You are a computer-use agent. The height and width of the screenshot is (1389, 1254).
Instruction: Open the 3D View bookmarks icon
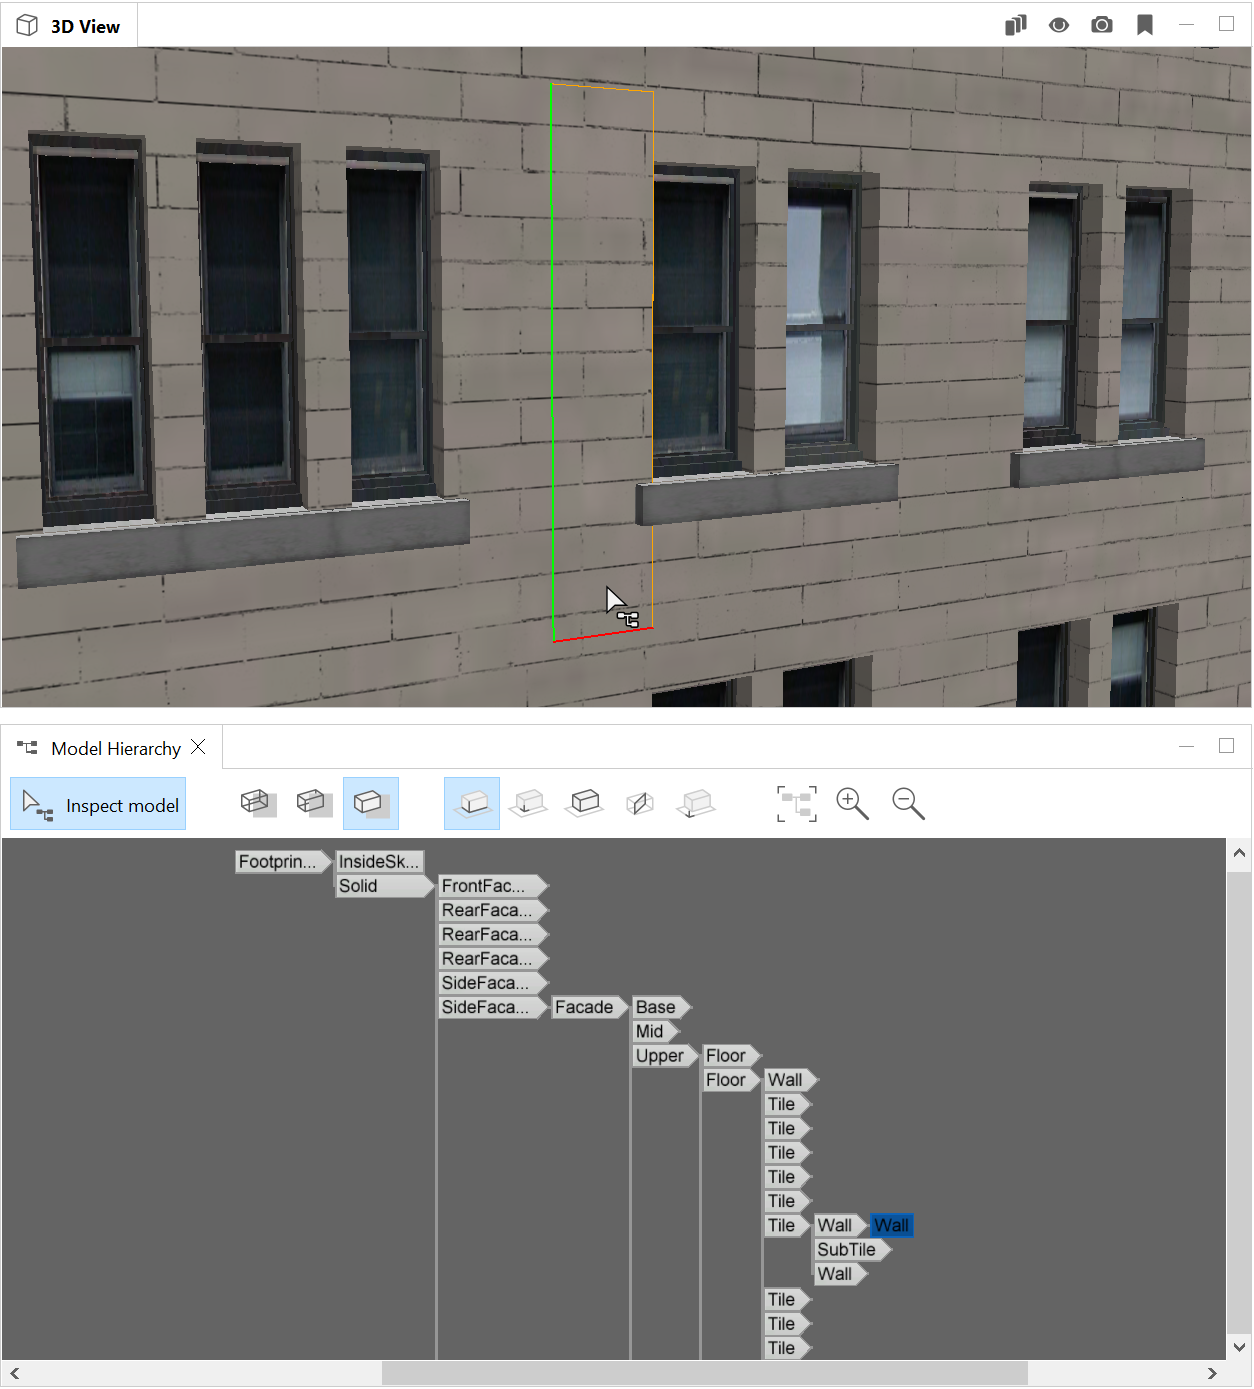coord(1143,25)
